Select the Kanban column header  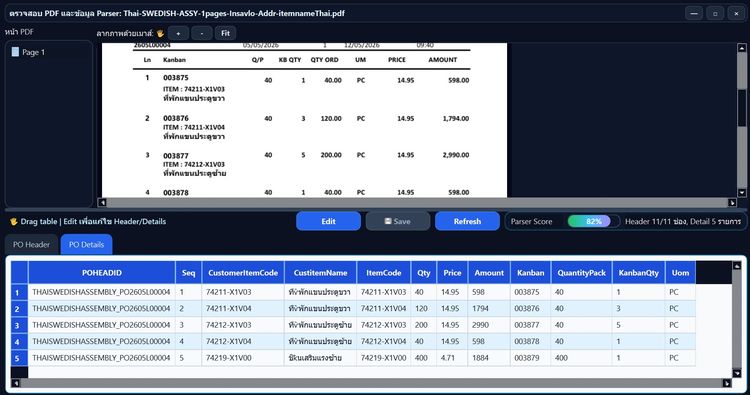[x=530, y=273]
